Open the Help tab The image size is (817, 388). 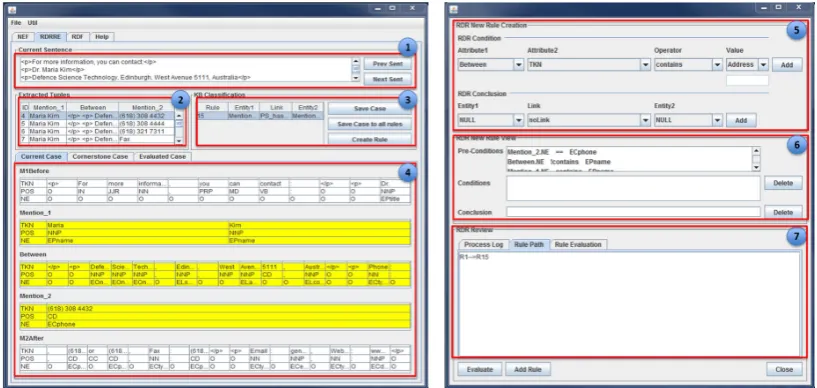[x=102, y=37]
